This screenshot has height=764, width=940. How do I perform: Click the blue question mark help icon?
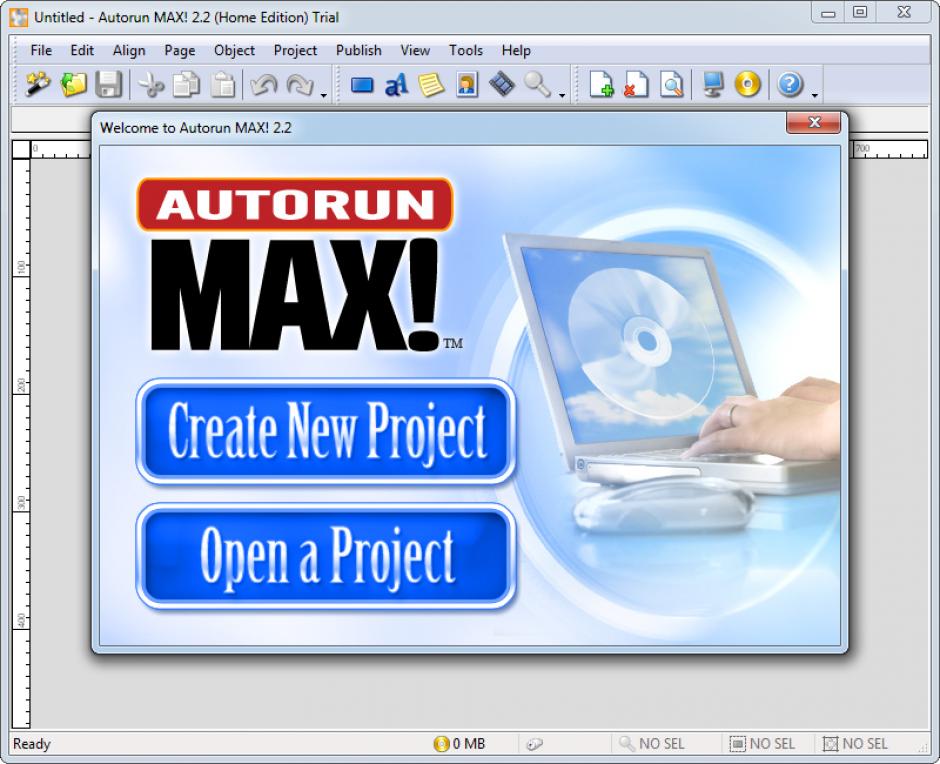coord(790,84)
